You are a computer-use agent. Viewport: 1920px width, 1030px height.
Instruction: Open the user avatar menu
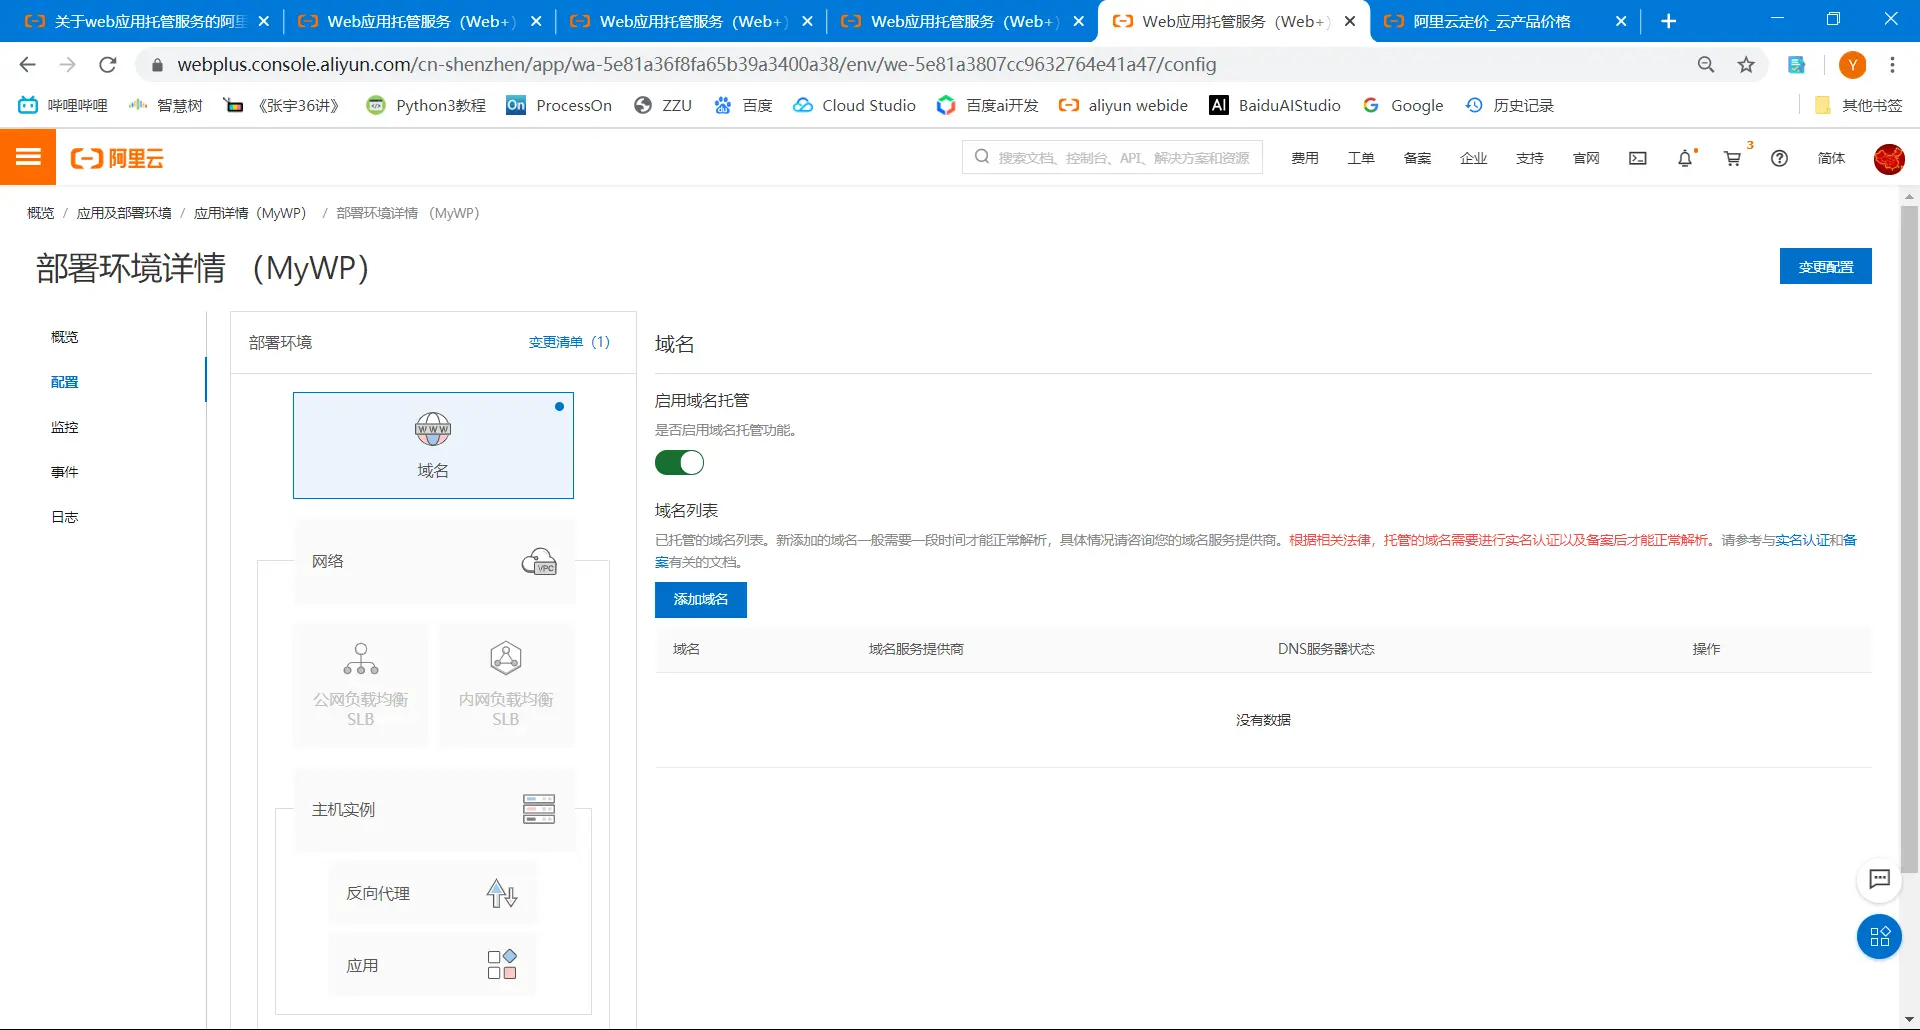point(1888,158)
